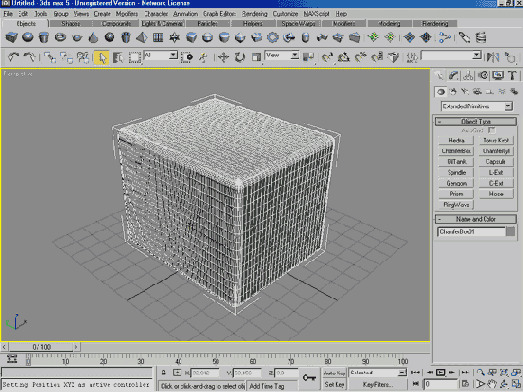Screen dimensions: 523x392
Task: Activate the Select and Move tool
Action: 223,58
